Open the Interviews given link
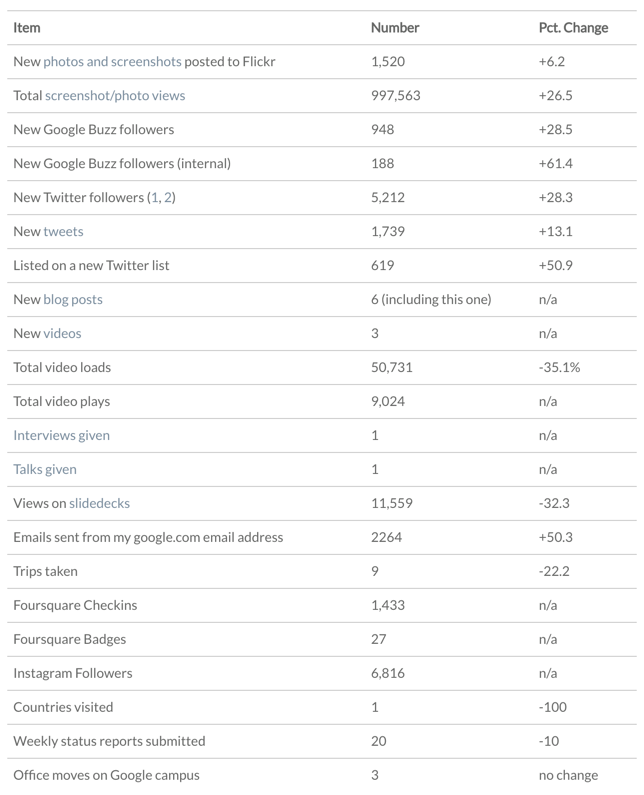The height and width of the screenshot is (795, 644). 61,436
